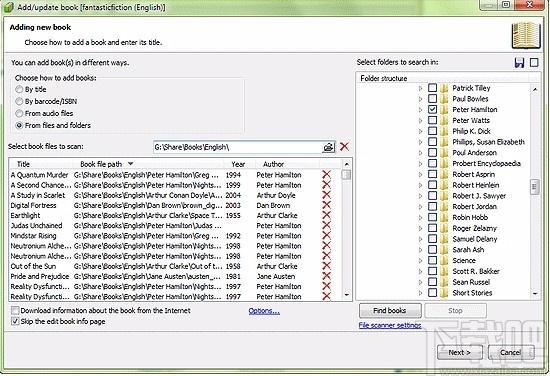Remove the A Study in Scarlet row via red X

pos(327,195)
